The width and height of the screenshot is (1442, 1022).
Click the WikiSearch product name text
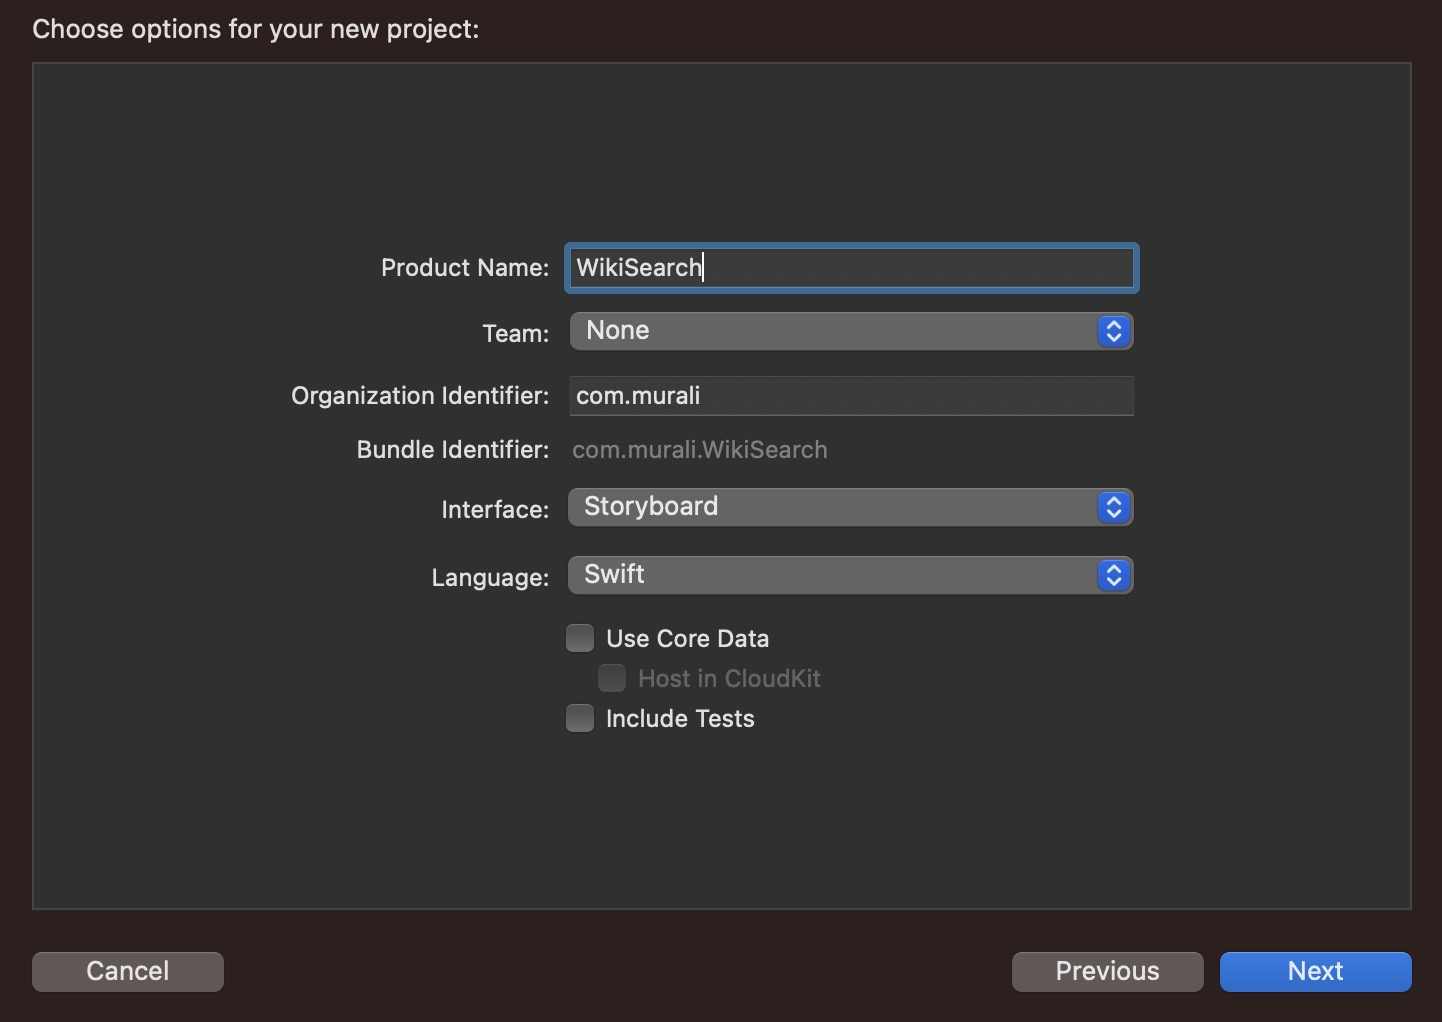coord(638,268)
